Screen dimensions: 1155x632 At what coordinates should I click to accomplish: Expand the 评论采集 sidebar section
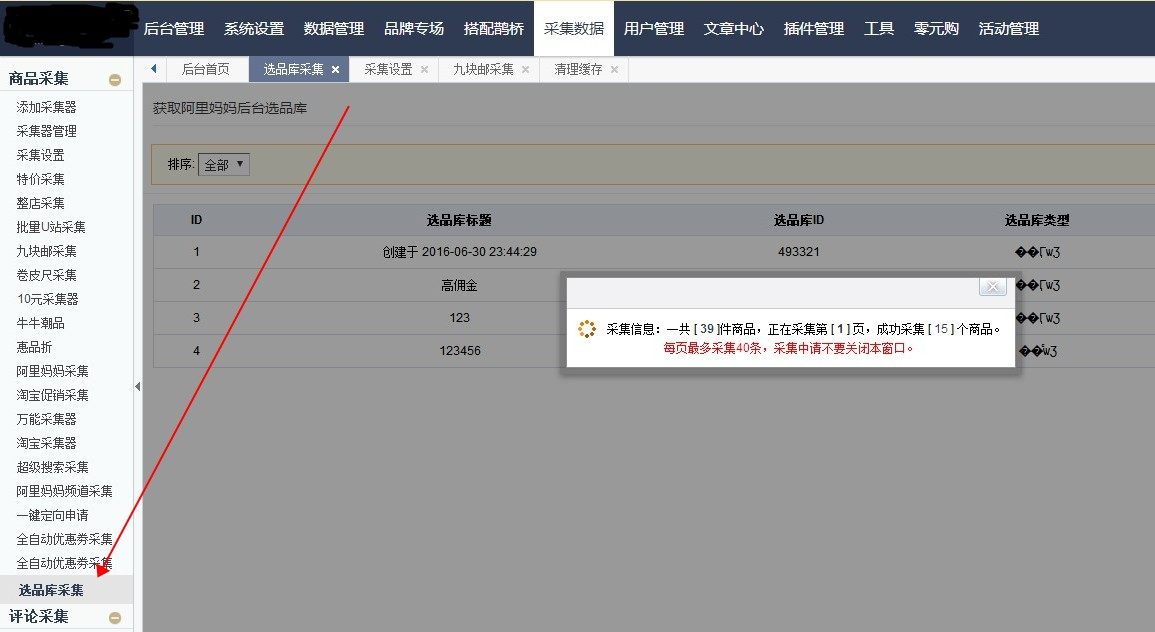115,618
